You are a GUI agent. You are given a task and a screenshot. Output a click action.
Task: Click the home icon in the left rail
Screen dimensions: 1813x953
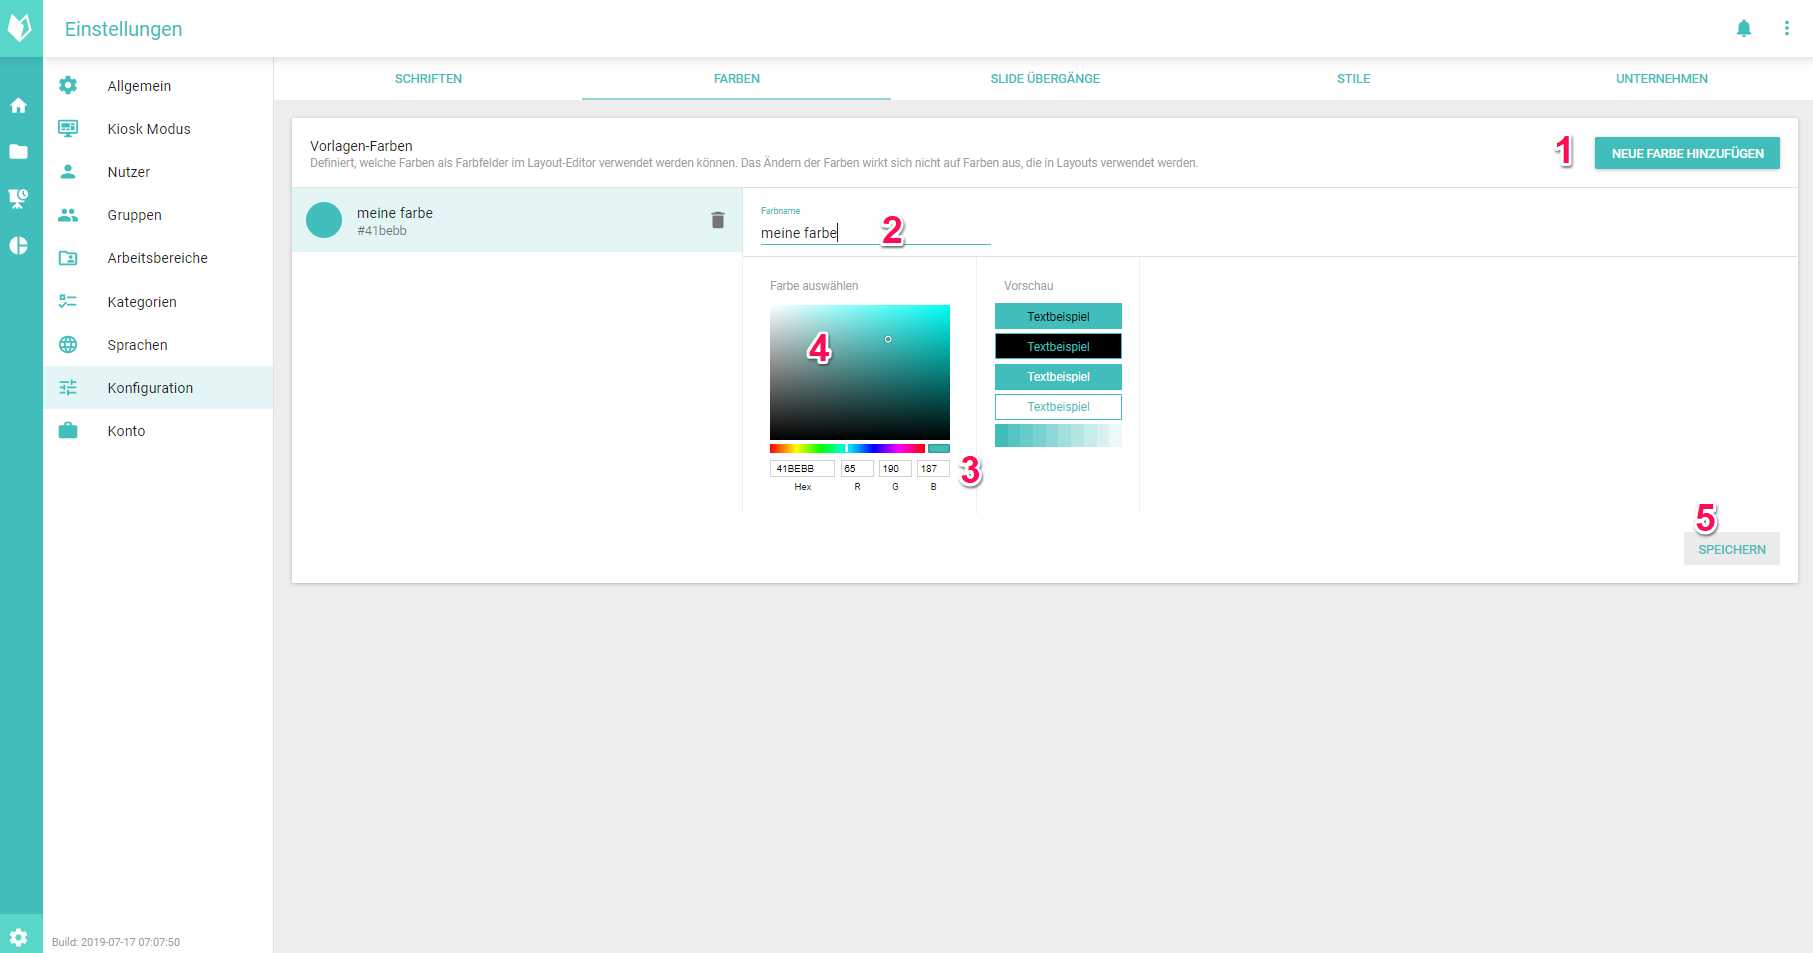tap(18, 106)
